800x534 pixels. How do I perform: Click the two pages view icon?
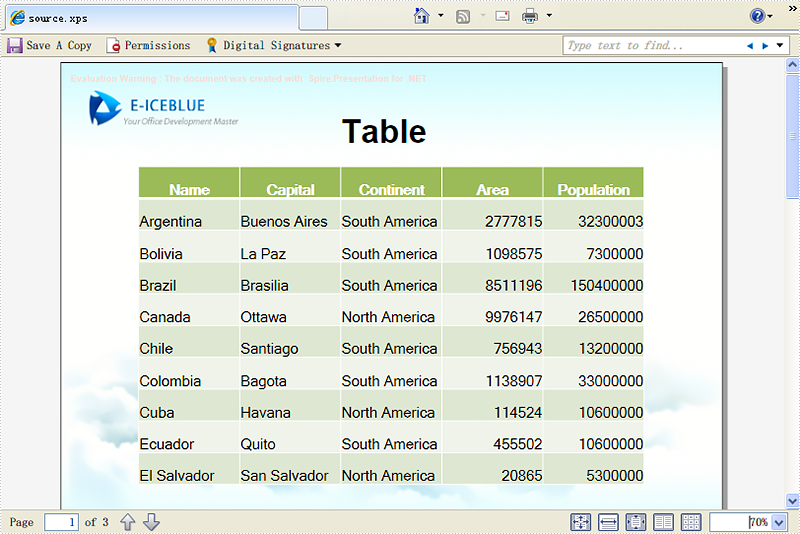(x=663, y=522)
